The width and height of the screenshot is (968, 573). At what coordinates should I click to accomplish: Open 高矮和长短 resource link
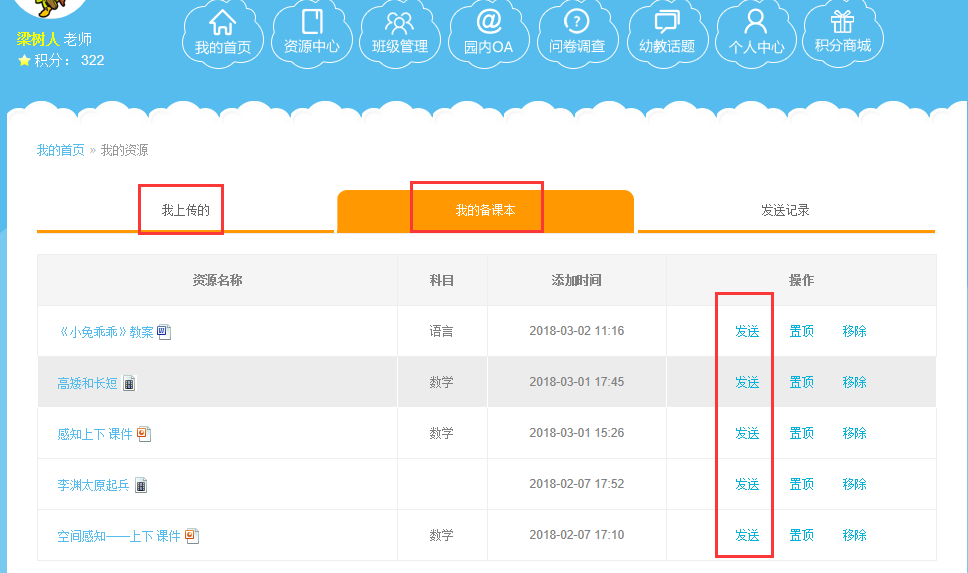tap(87, 383)
